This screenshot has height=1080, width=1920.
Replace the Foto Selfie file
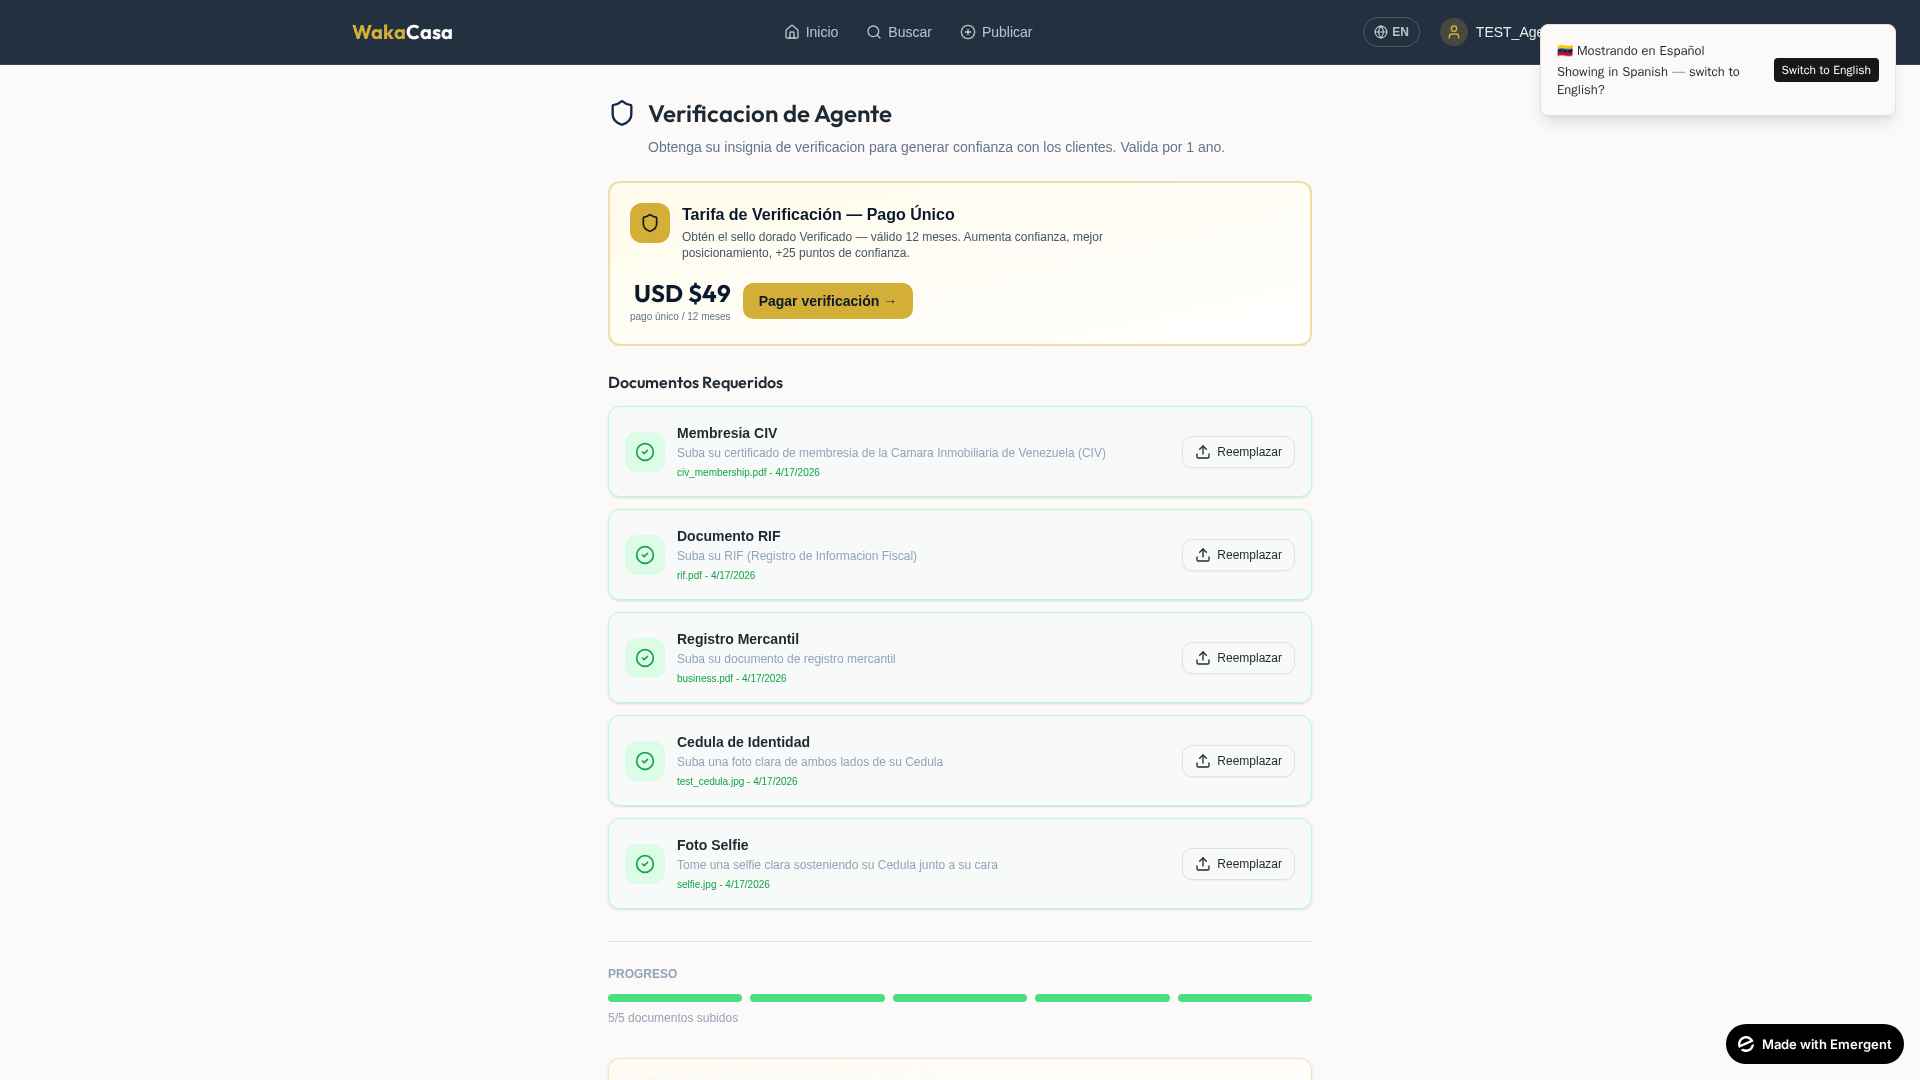click(x=1238, y=864)
